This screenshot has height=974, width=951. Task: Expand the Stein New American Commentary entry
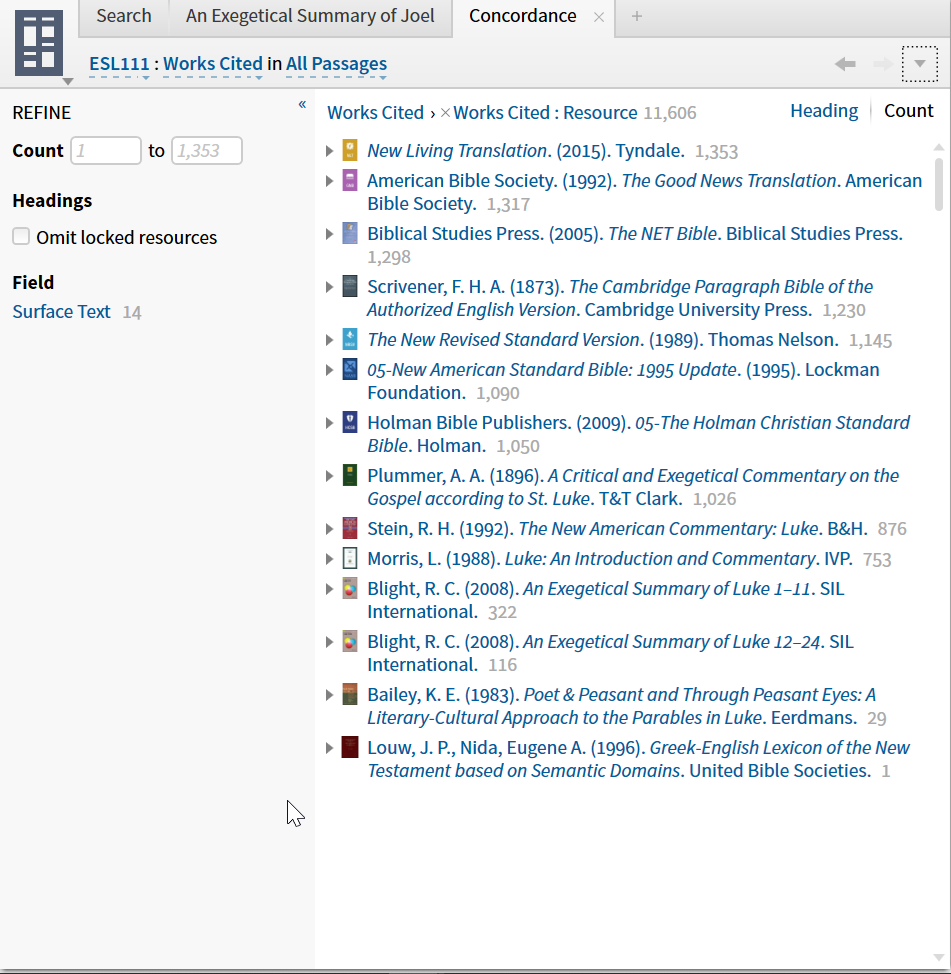coord(330,528)
